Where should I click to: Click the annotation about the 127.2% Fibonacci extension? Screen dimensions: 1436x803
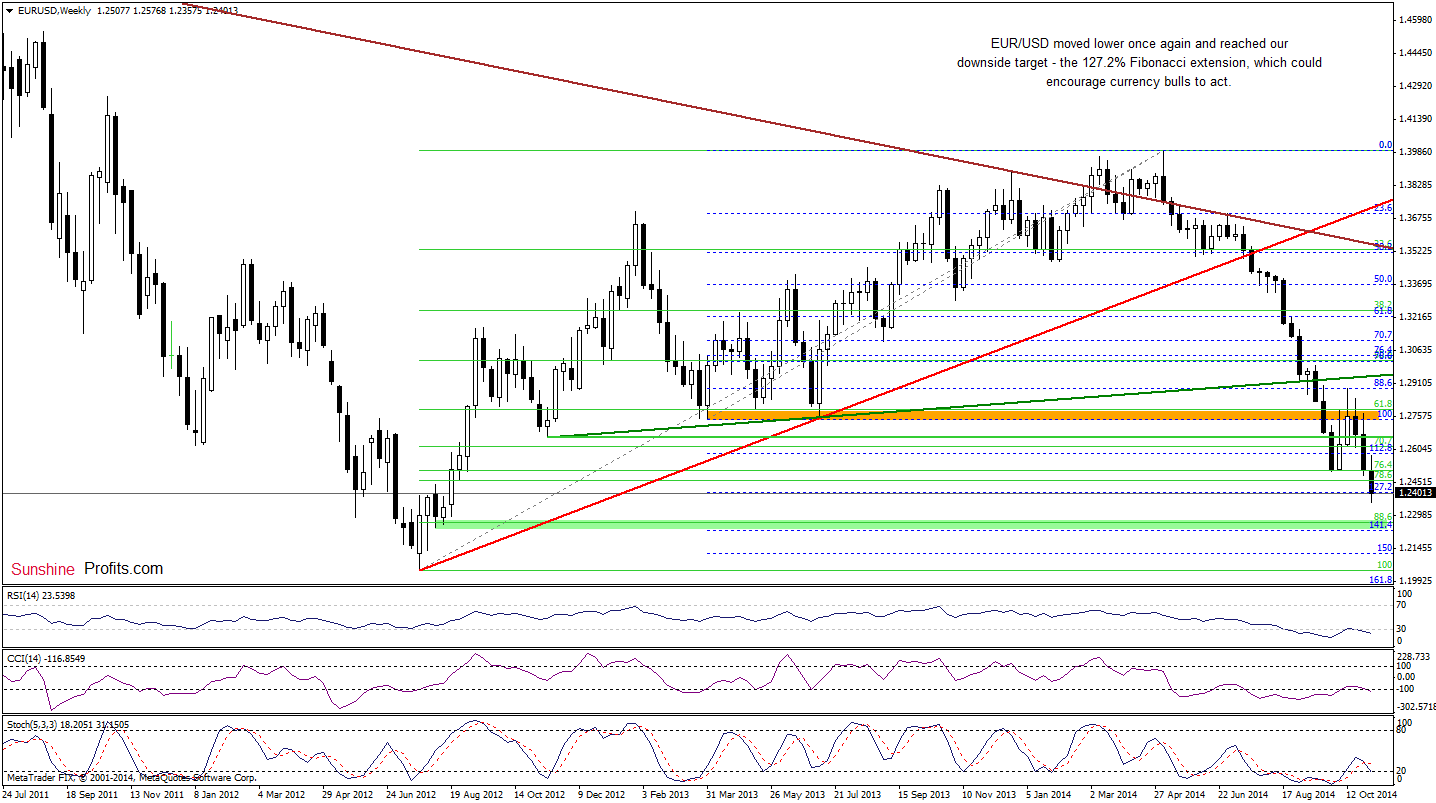pyautogui.click(x=1138, y=63)
